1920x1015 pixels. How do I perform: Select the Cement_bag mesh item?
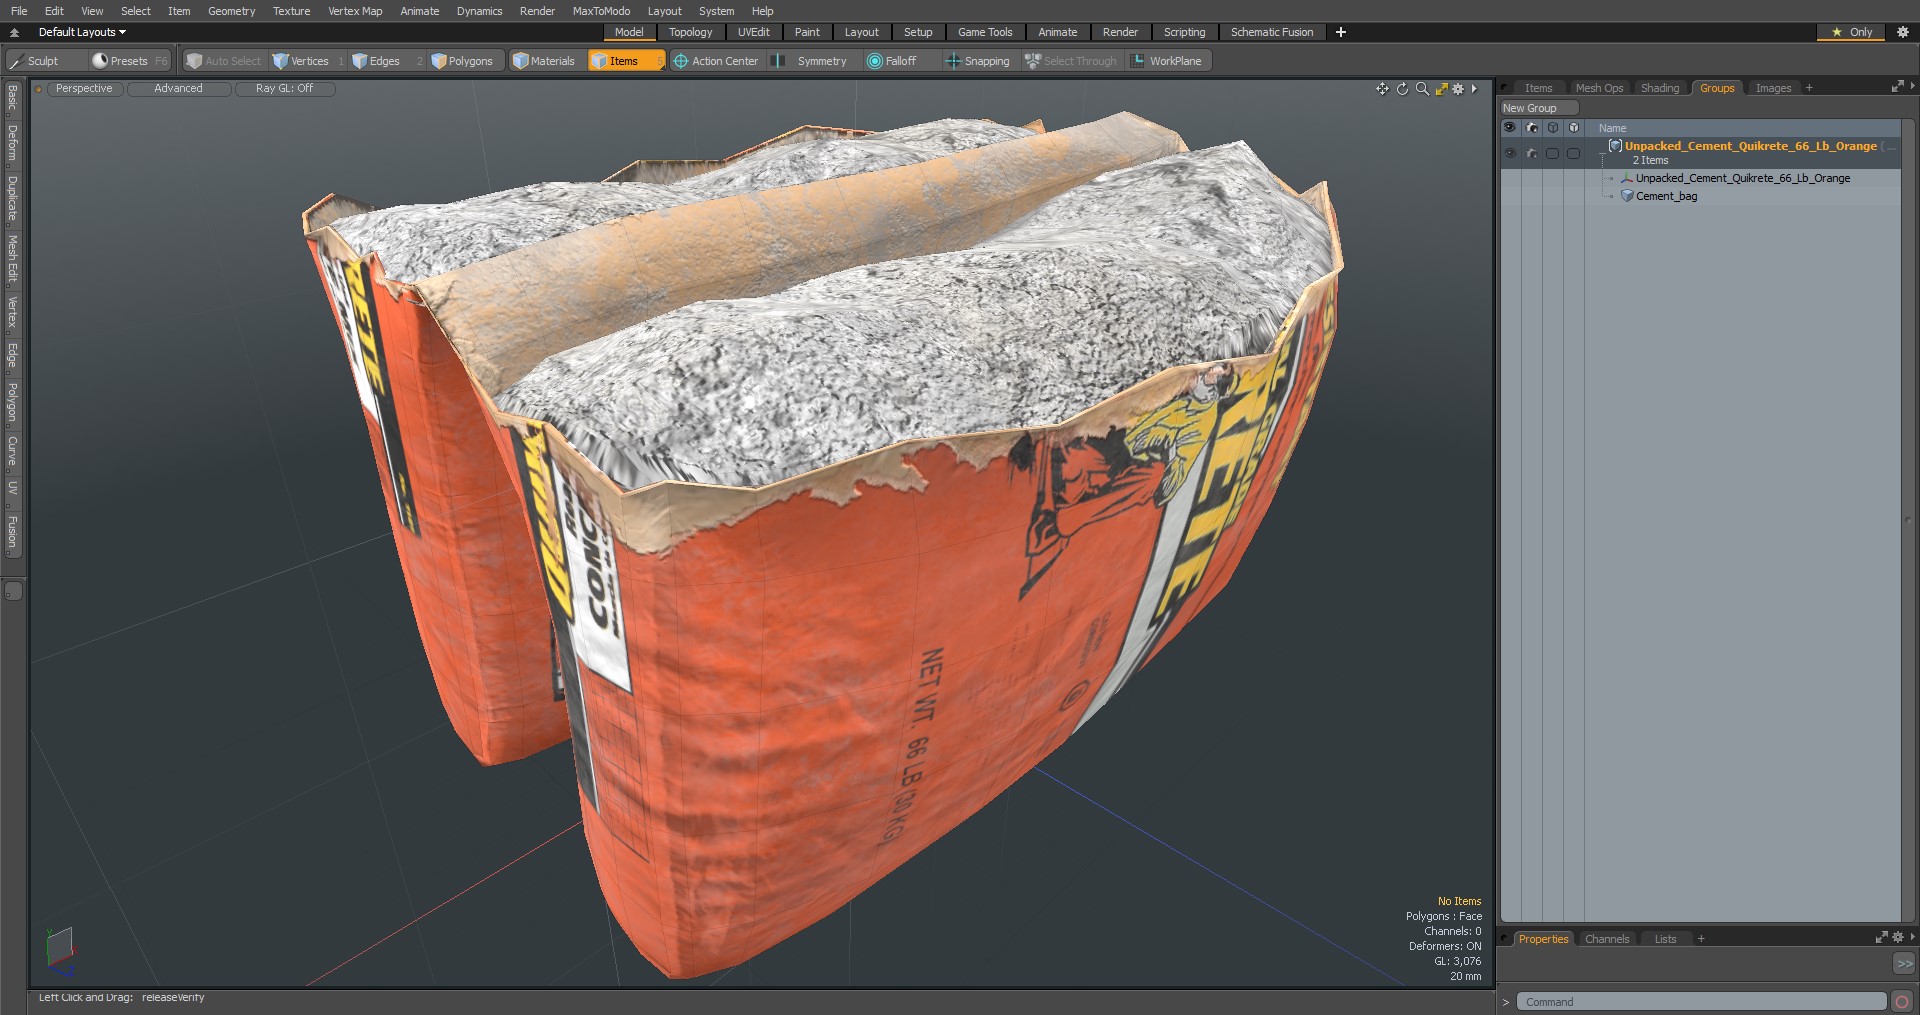(x=1666, y=196)
